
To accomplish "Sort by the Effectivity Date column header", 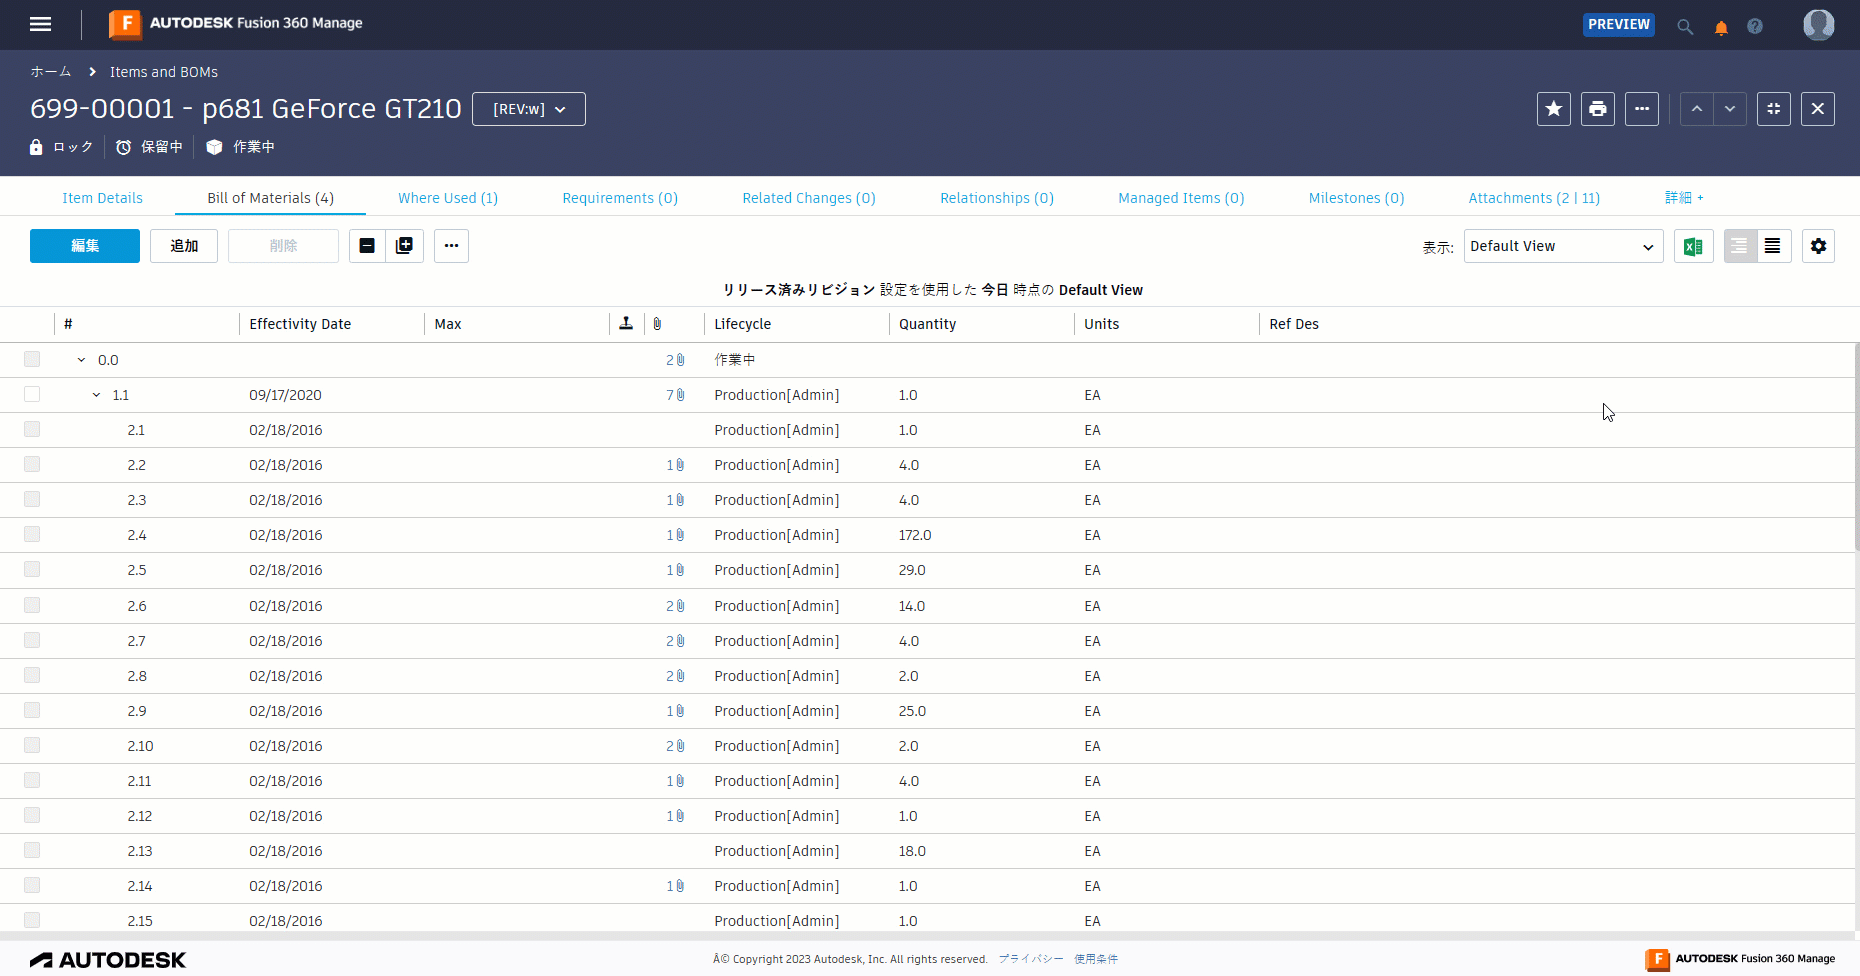I will tap(300, 324).
